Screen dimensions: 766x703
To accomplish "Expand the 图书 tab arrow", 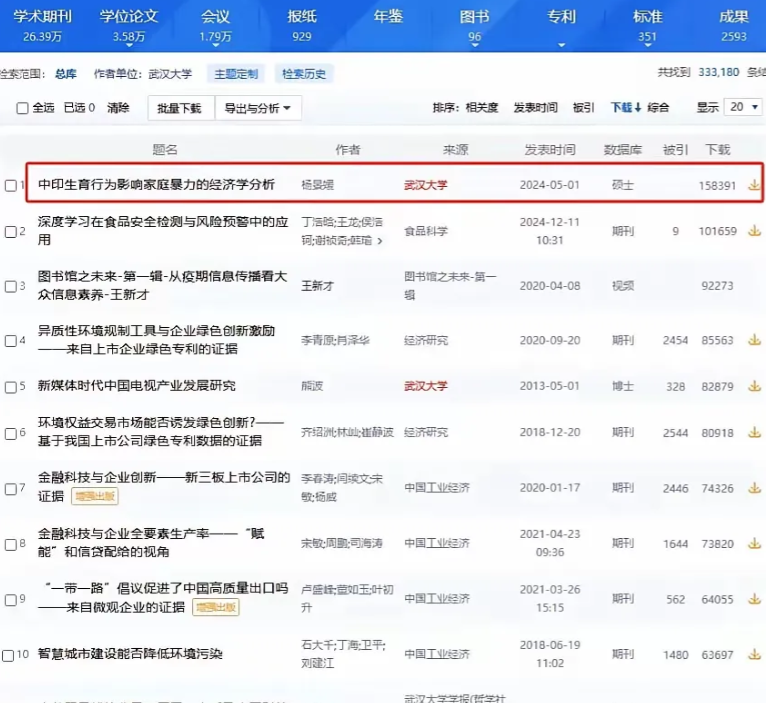I will pyautogui.click(x=474, y=45).
